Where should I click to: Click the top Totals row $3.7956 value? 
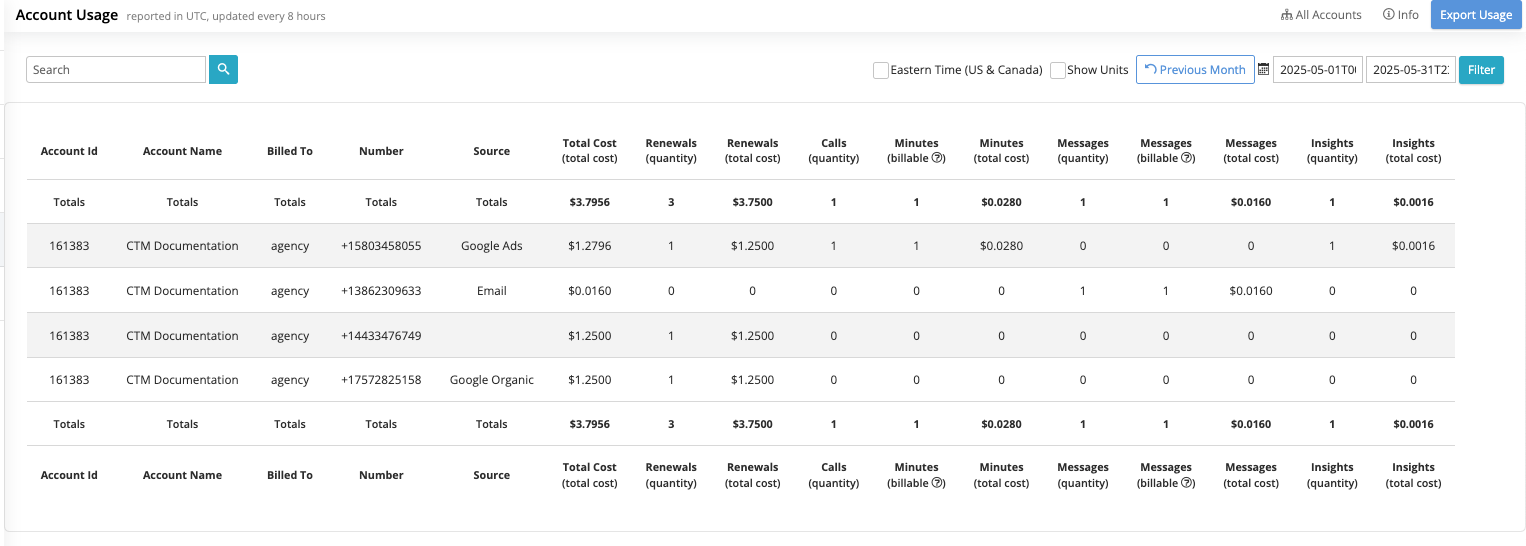pos(590,202)
